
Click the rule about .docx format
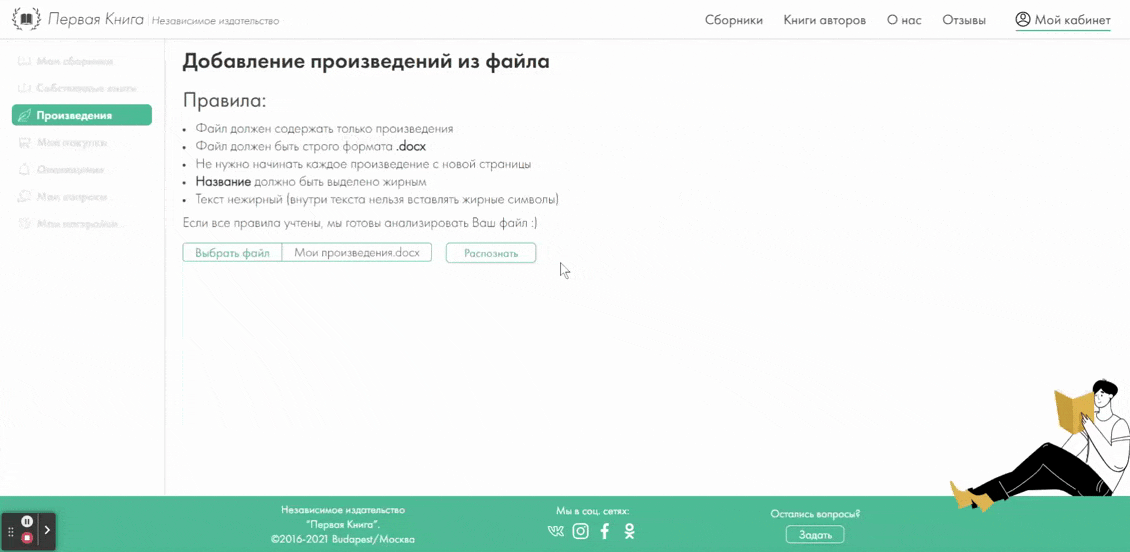coord(311,147)
